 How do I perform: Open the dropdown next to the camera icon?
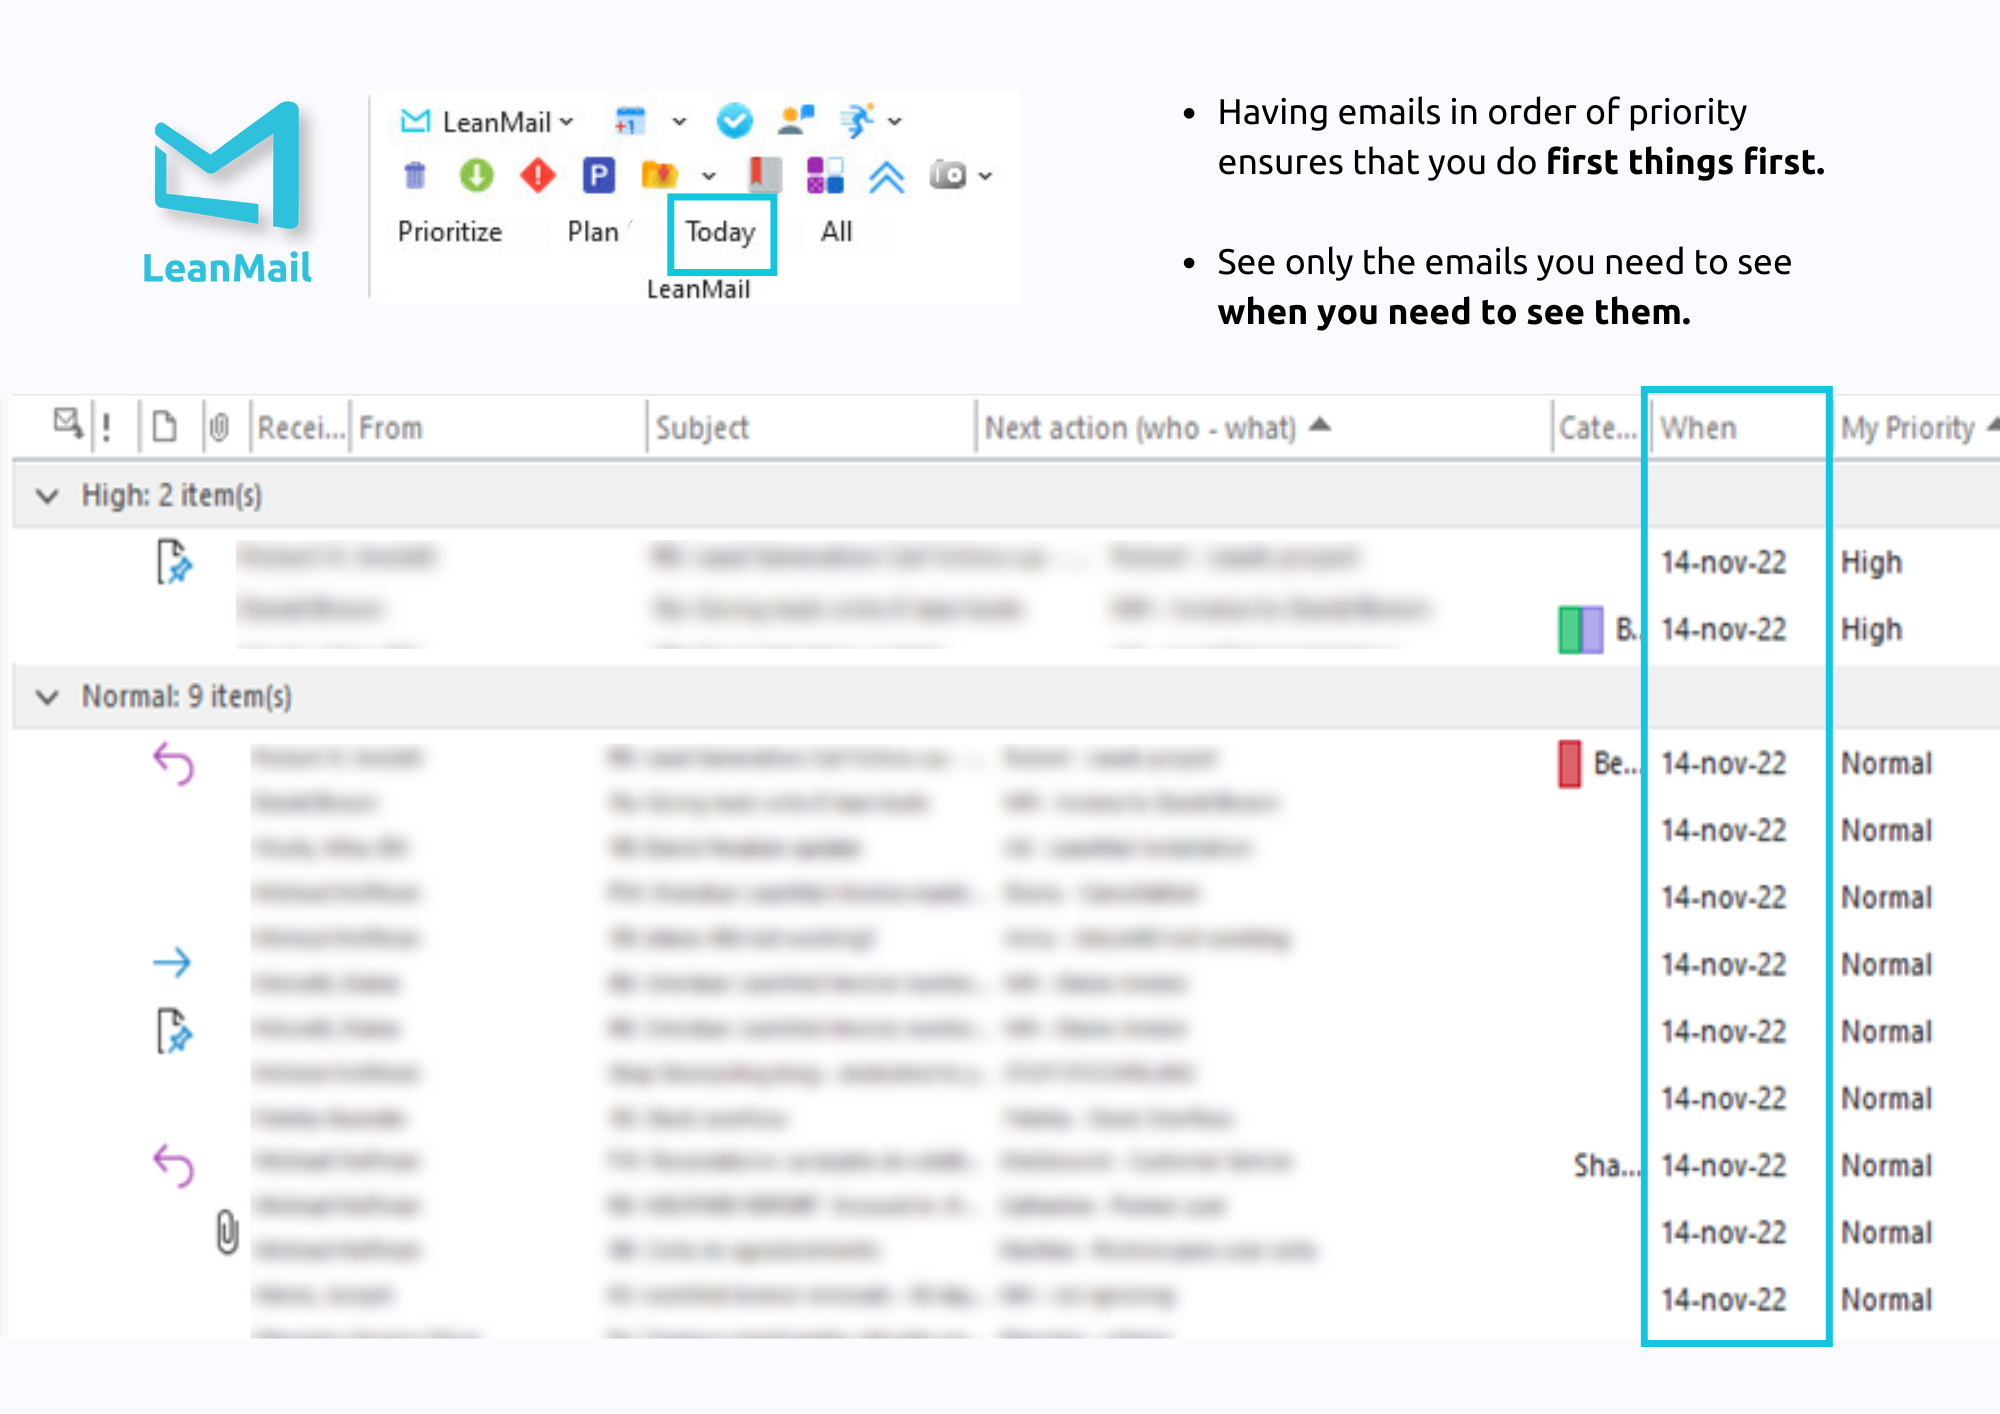coord(985,175)
